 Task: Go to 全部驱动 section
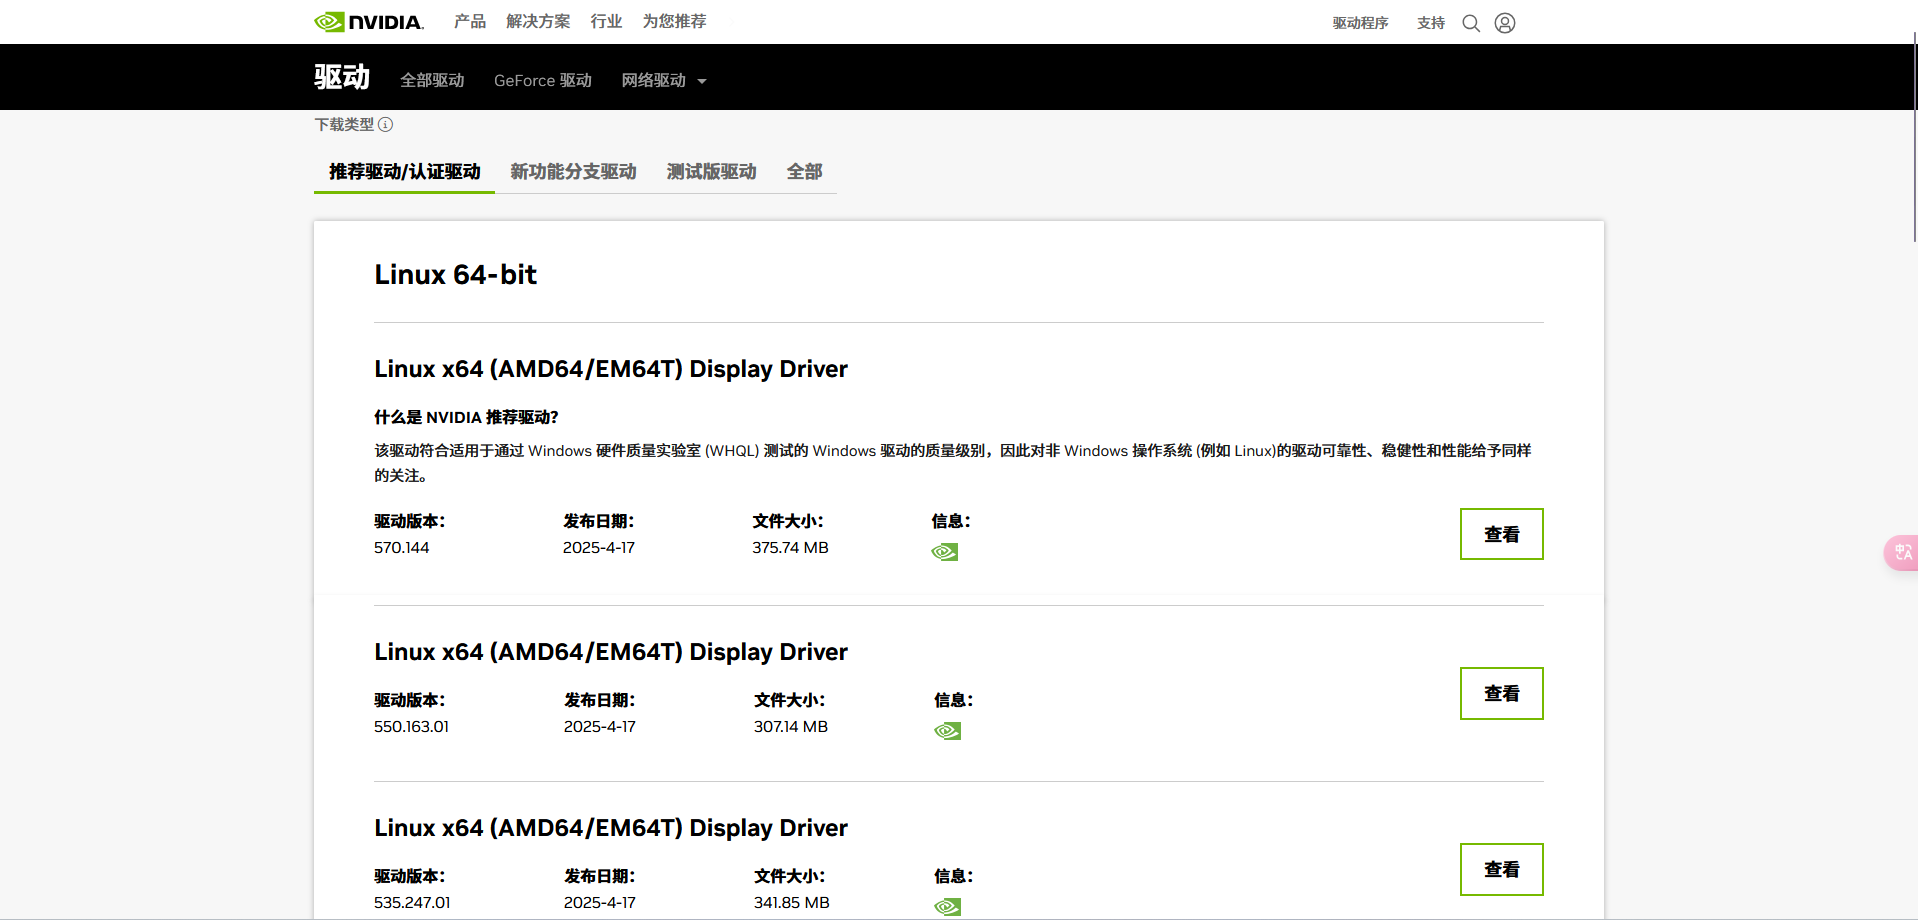coord(432,80)
